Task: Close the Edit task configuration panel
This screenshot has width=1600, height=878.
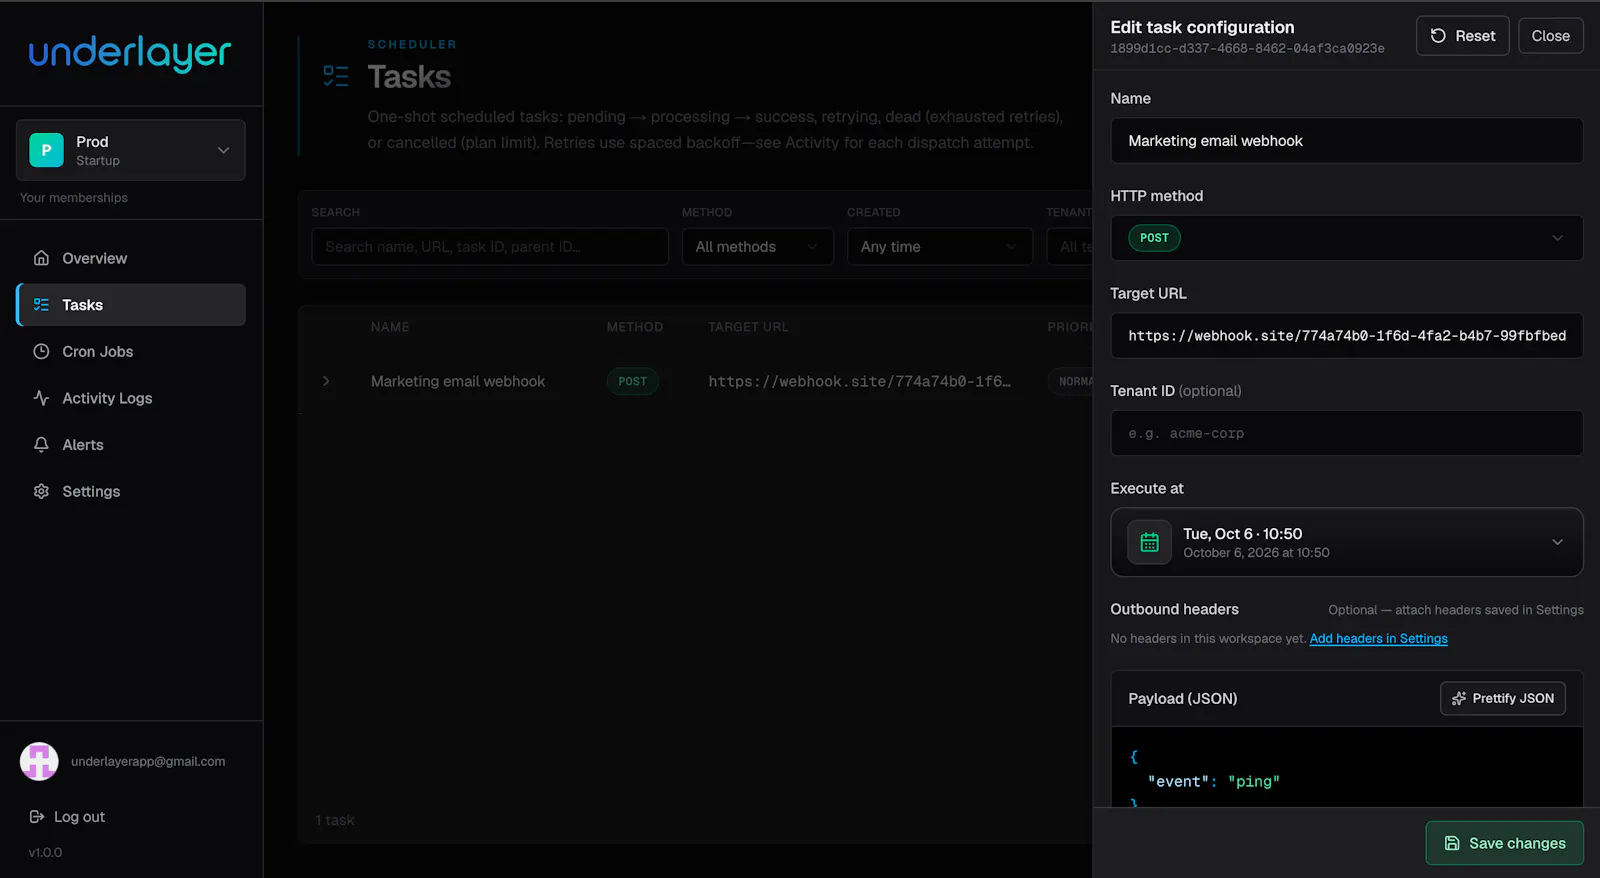Action: [x=1550, y=36]
